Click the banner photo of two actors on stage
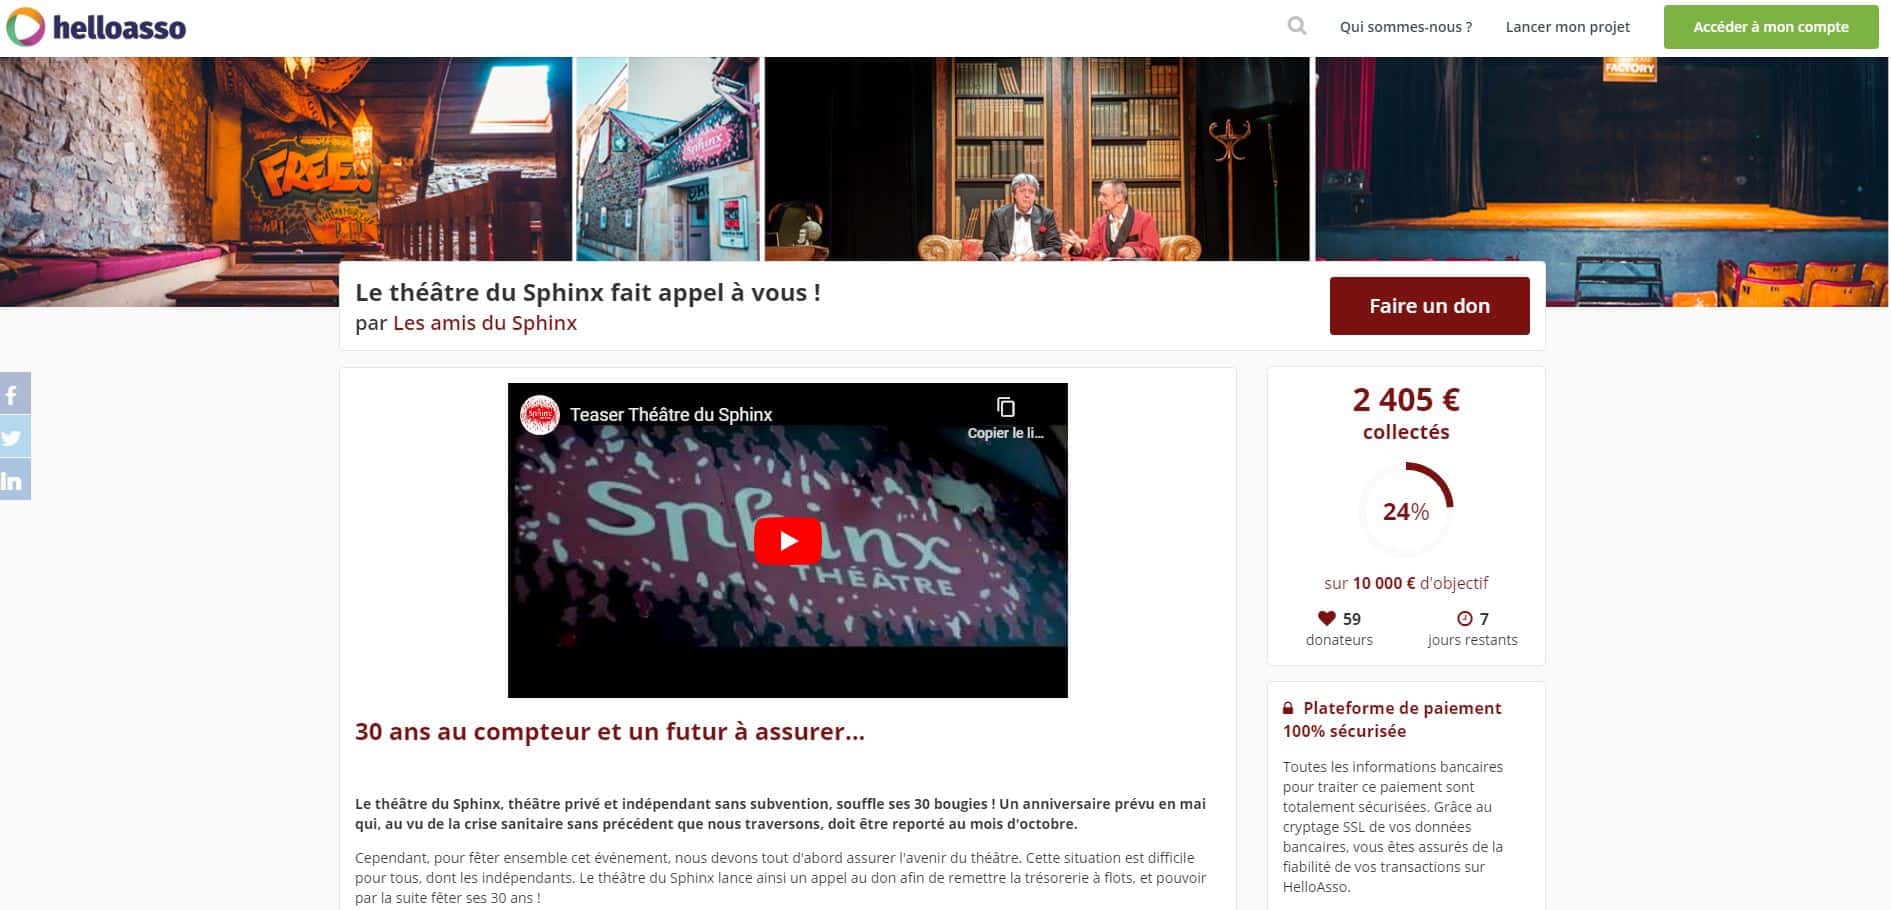 [1037, 158]
